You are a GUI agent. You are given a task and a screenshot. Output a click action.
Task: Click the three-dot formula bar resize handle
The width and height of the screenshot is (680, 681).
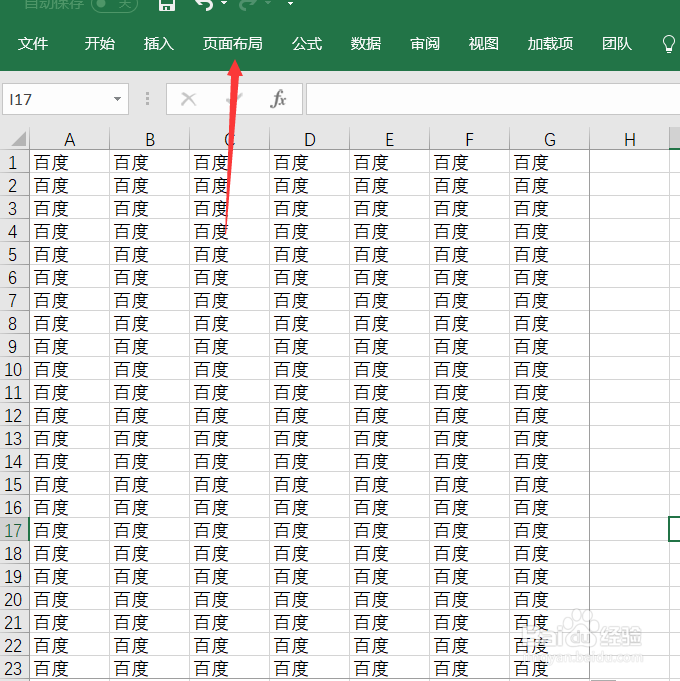point(148,99)
